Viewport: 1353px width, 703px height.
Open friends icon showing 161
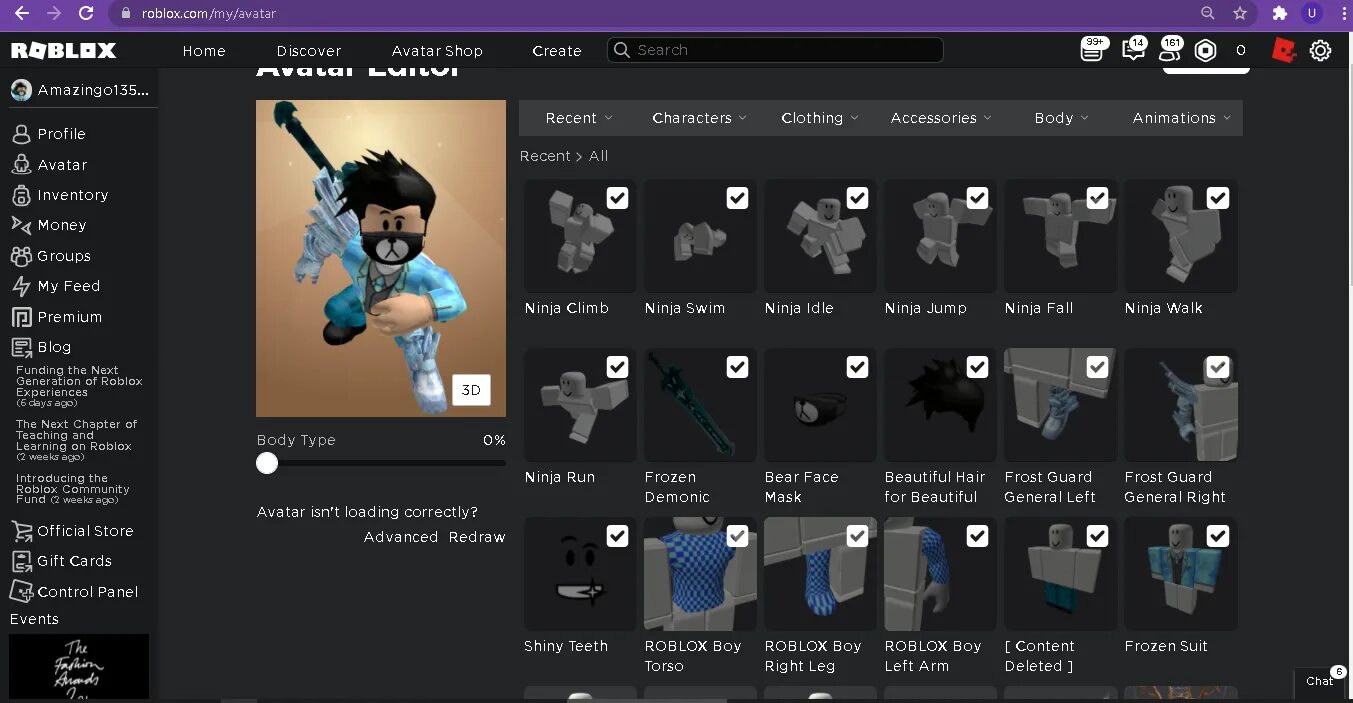1170,49
